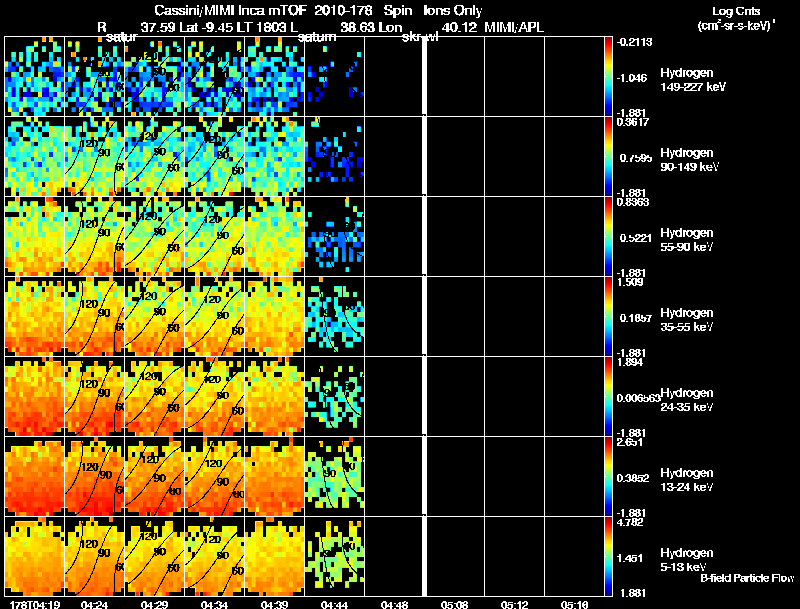Select the 90-149 keV image at 04:19
The width and height of the screenshot is (800, 609).
coord(34,157)
